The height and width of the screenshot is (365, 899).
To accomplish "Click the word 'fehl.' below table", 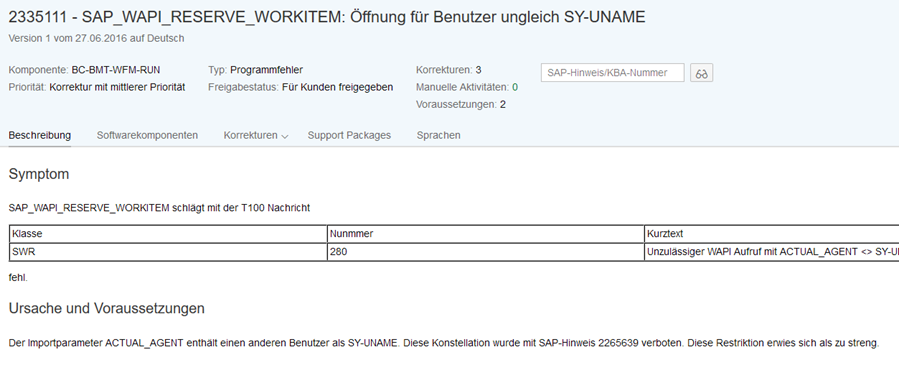I will tap(18, 278).
